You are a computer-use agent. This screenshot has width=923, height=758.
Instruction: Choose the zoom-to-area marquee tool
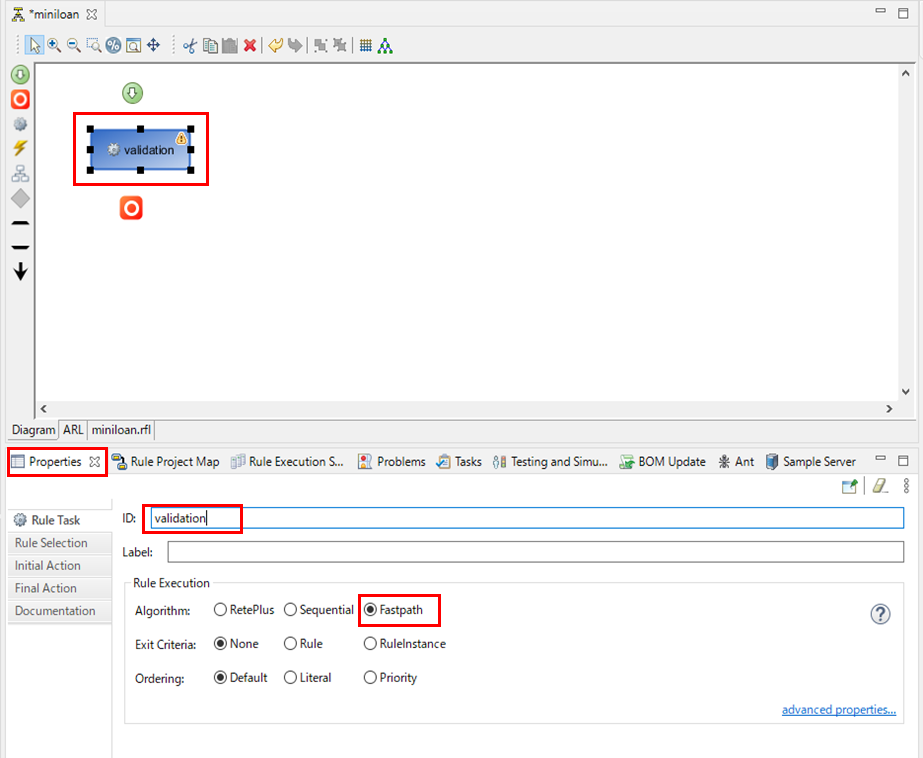point(94,45)
